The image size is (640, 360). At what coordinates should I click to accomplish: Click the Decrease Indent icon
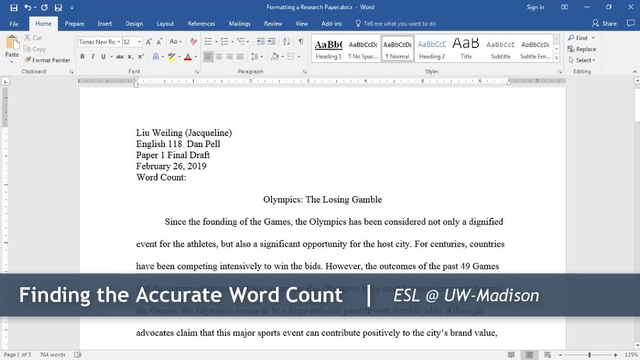click(x=260, y=42)
